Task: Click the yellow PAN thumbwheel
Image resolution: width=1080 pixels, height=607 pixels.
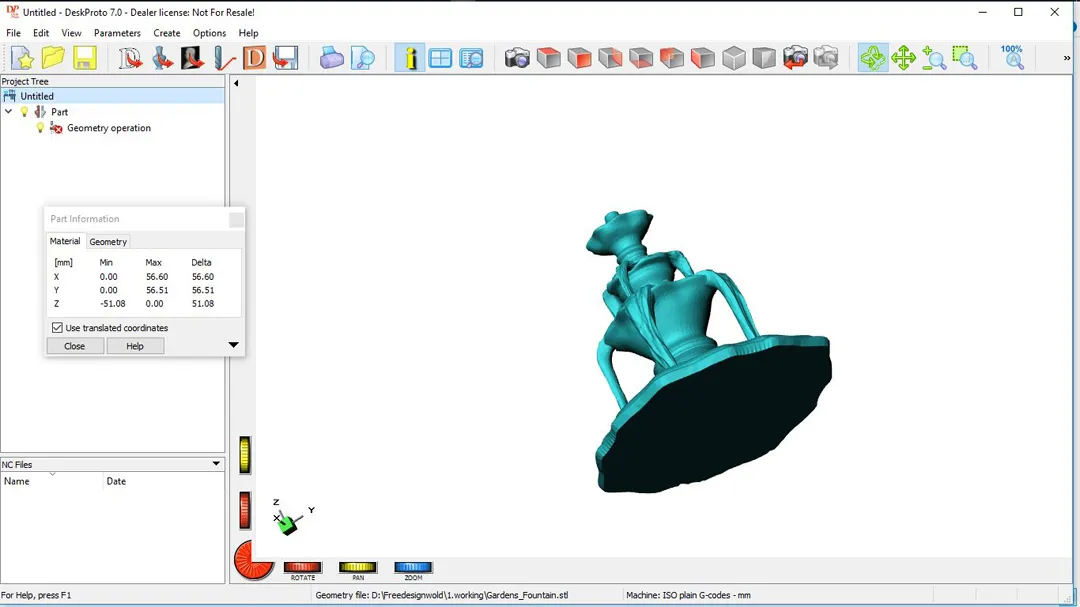Action: pyautogui.click(x=357, y=567)
